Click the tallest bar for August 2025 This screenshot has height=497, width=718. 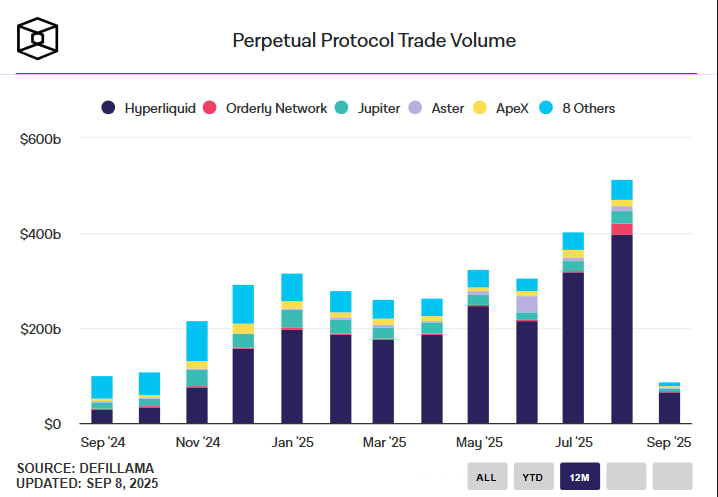pos(621,320)
